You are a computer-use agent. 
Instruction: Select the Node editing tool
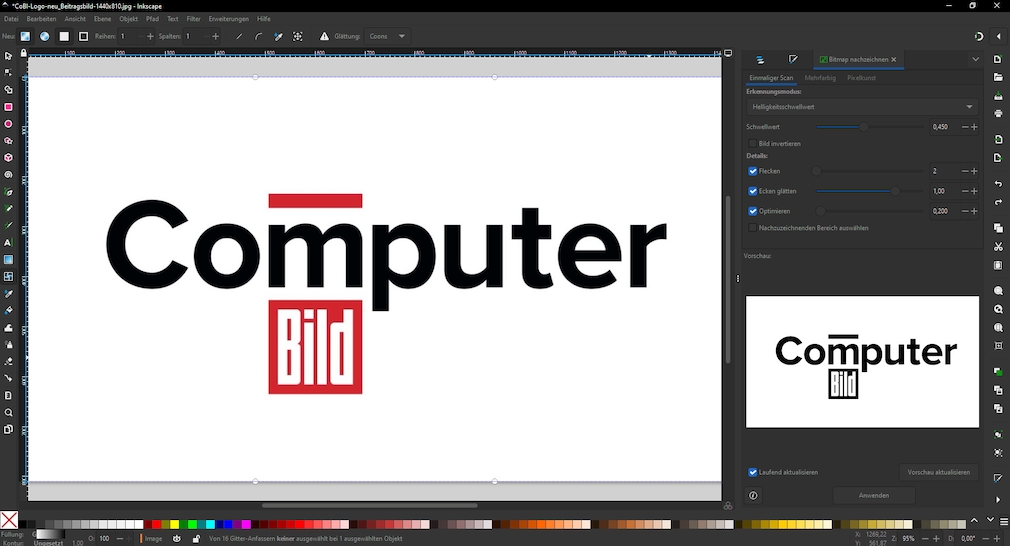click(x=8, y=73)
